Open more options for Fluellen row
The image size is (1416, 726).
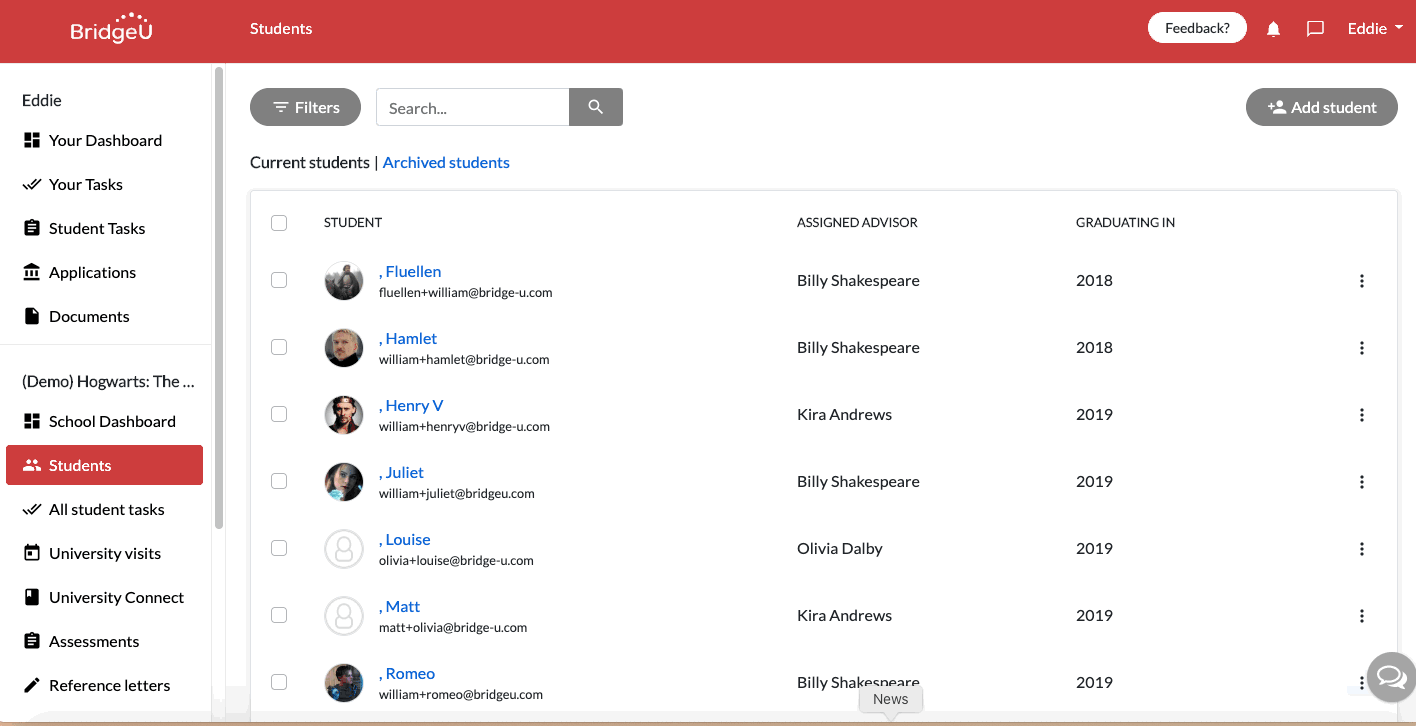(x=1361, y=281)
